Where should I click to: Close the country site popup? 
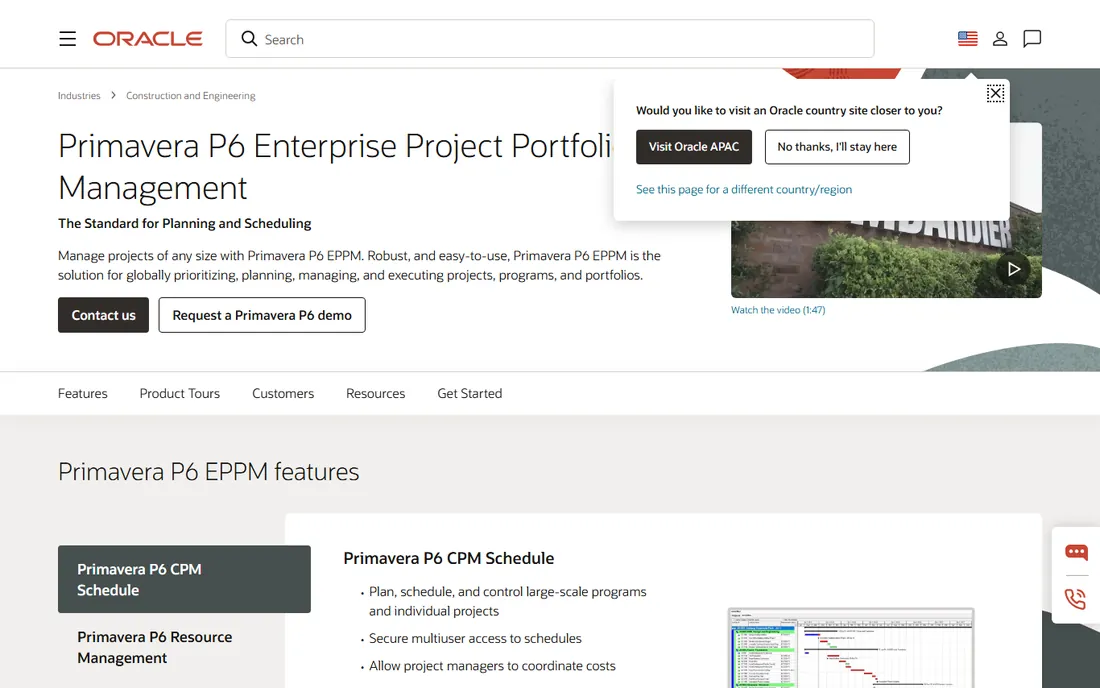[x=995, y=93]
